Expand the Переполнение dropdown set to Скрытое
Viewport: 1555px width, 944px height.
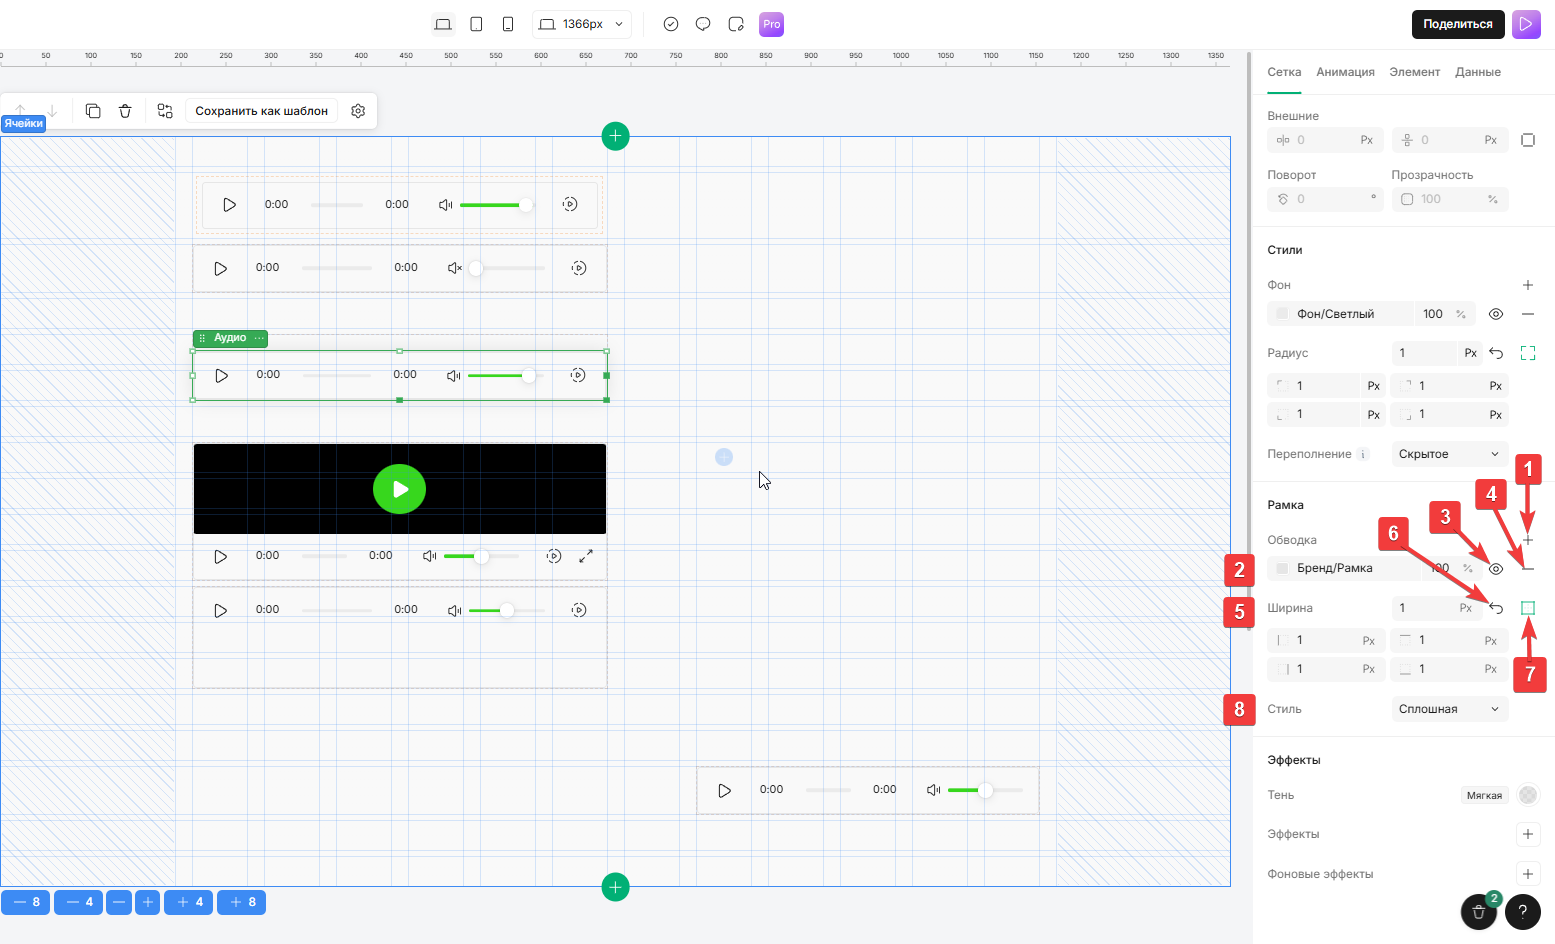(1448, 454)
